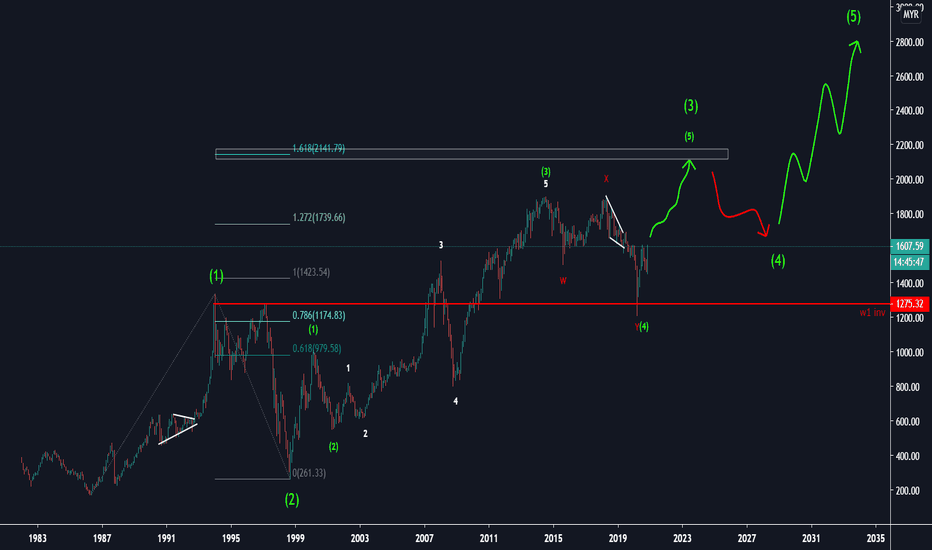
Task: Select the 1.618(2141.79) Fibonacci label
Action: [319, 149]
